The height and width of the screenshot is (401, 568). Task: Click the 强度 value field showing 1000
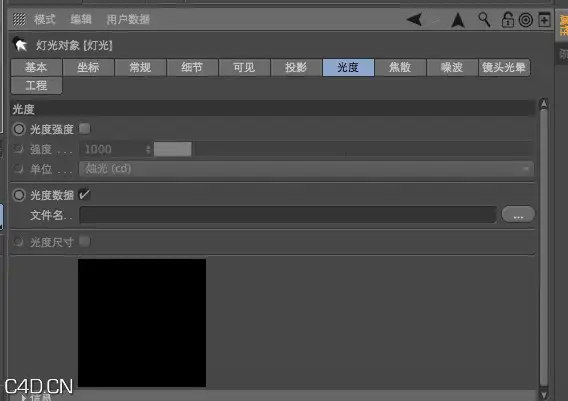click(112, 149)
